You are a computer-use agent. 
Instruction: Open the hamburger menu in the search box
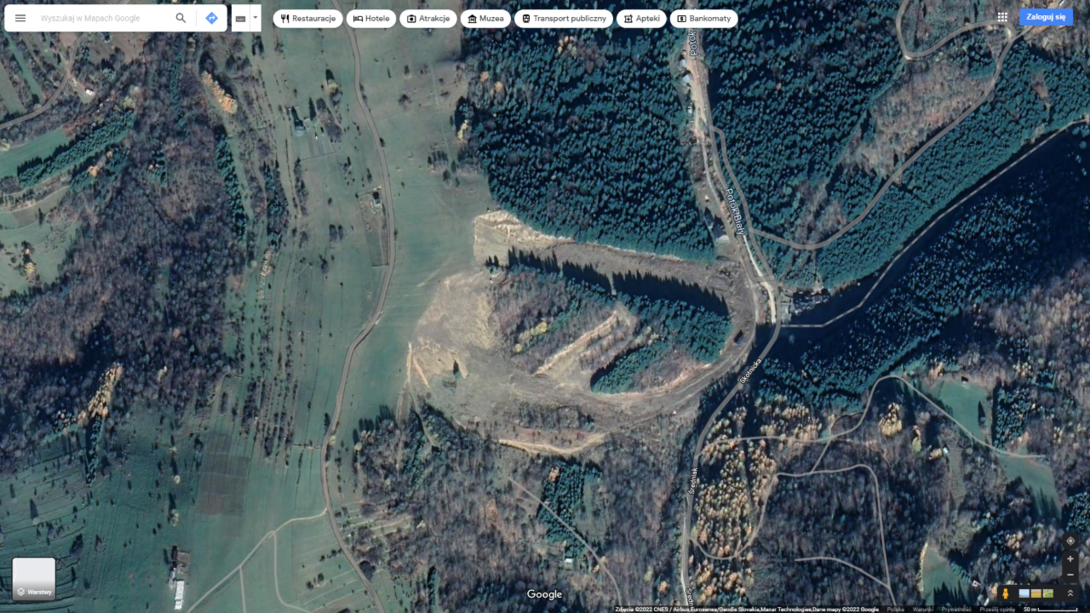pyautogui.click(x=20, y=18)
